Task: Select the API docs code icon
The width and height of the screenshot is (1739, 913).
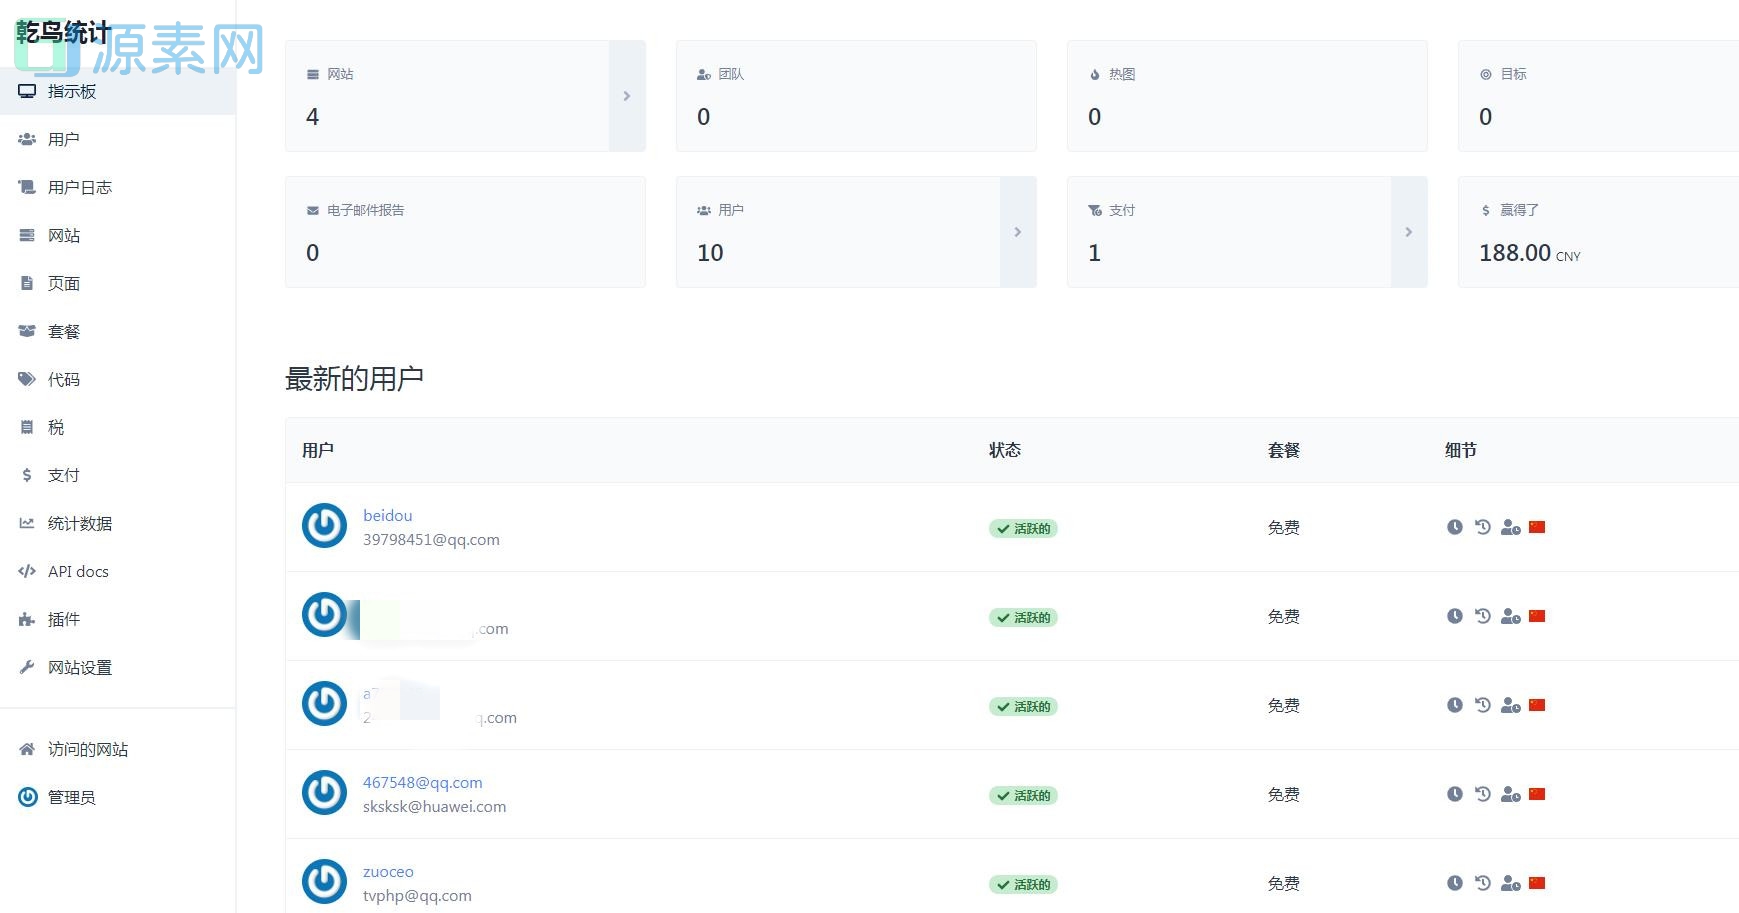Action: click(26, 571)
